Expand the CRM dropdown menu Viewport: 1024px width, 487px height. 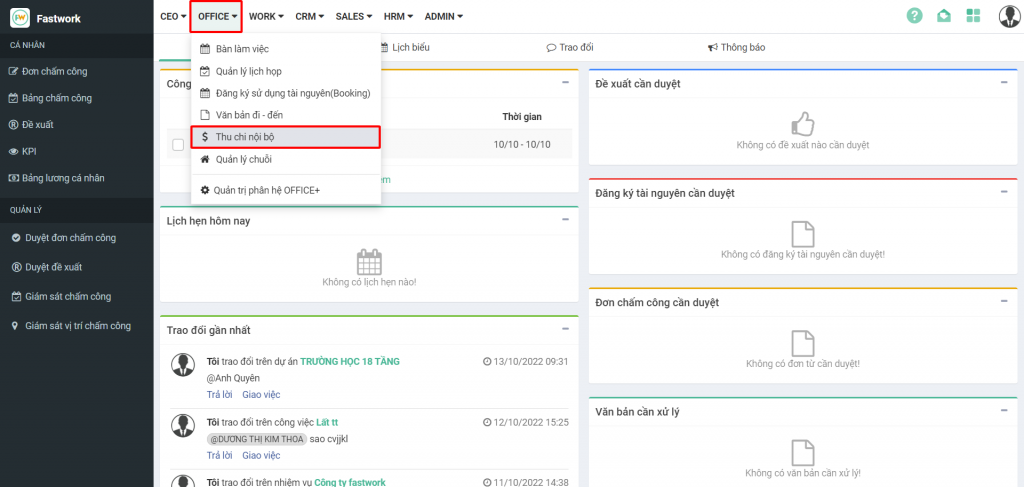pos(306,16)
